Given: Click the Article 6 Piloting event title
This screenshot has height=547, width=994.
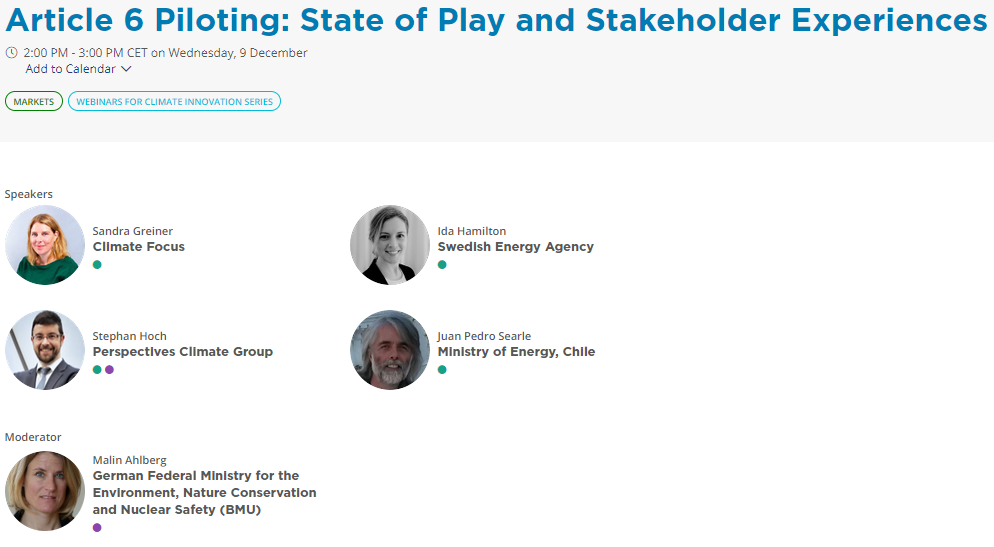Looking at the screenshot, I should pos(496,20).
